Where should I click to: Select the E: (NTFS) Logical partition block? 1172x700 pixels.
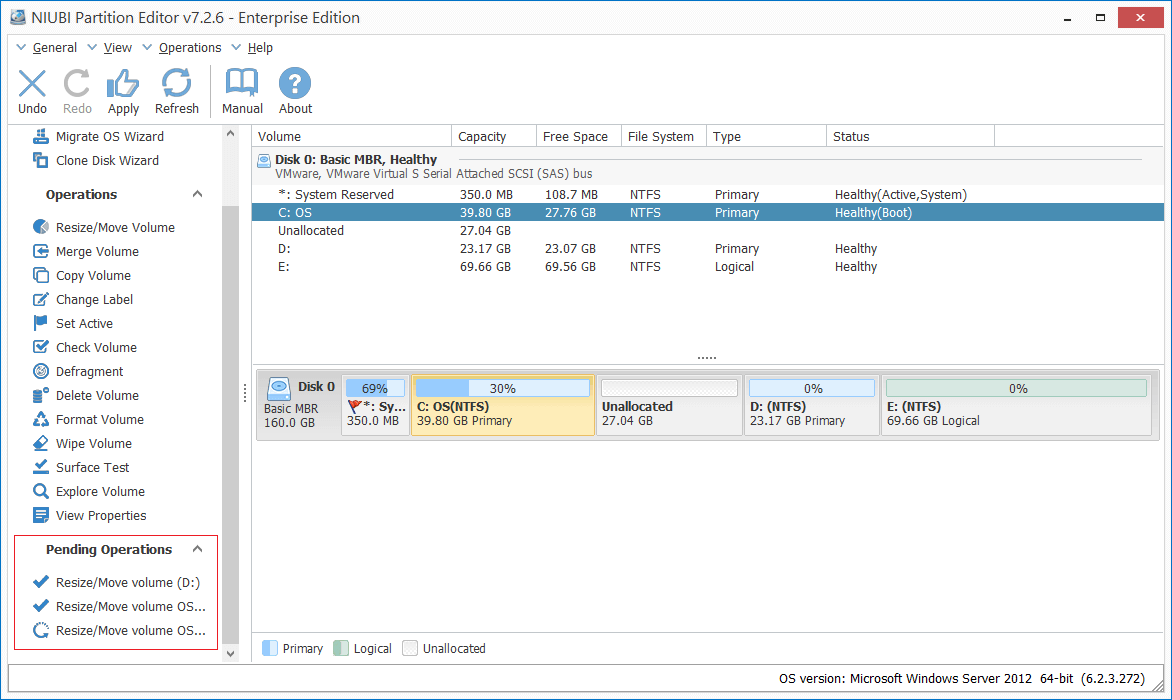point(1017,405)
